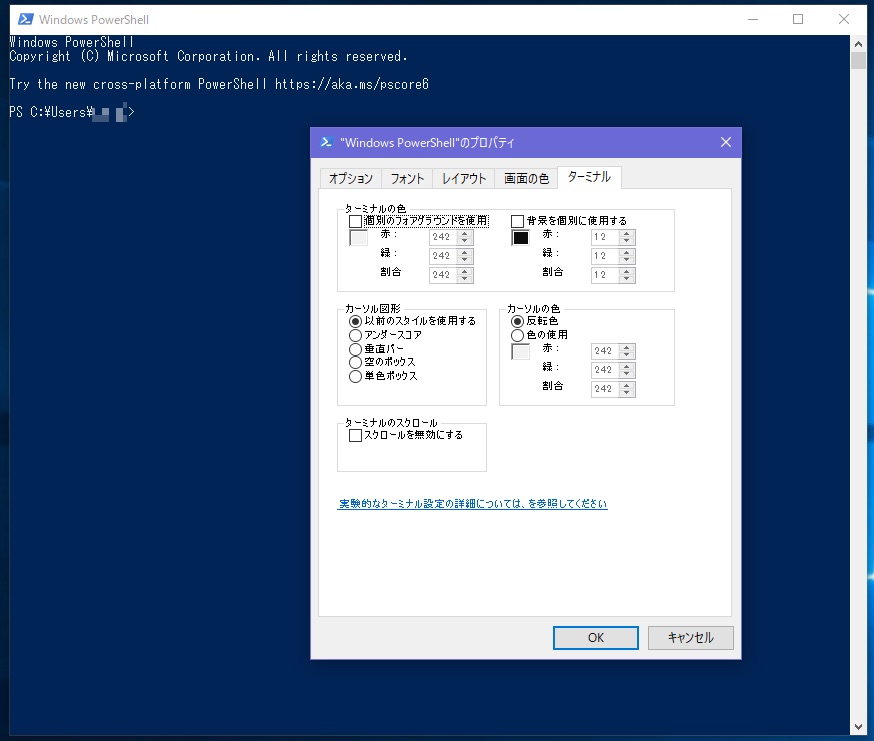Increase the cursor color 緑 value with up arrow
This screenshot has width=874, height=741.
point(627,366)
